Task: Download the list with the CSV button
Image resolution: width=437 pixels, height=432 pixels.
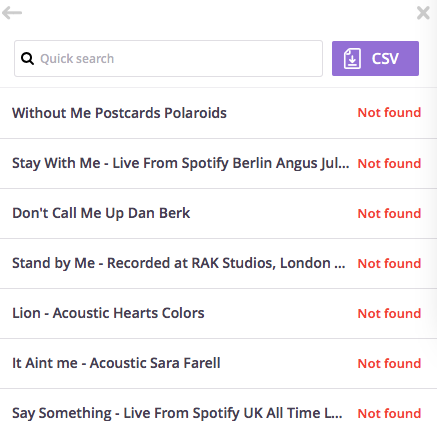Action: [375, 58]
